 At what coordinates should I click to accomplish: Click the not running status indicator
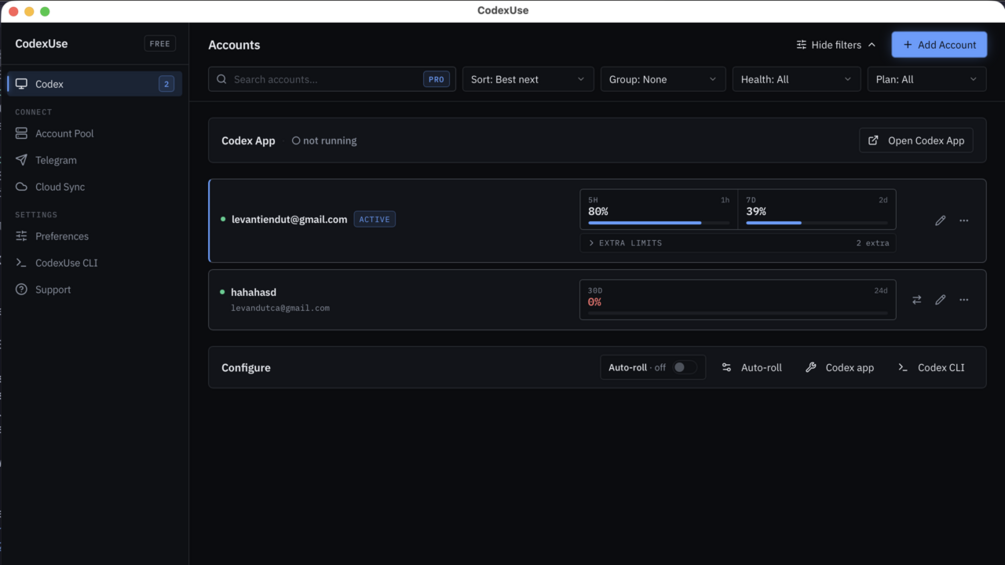[324, 140]
